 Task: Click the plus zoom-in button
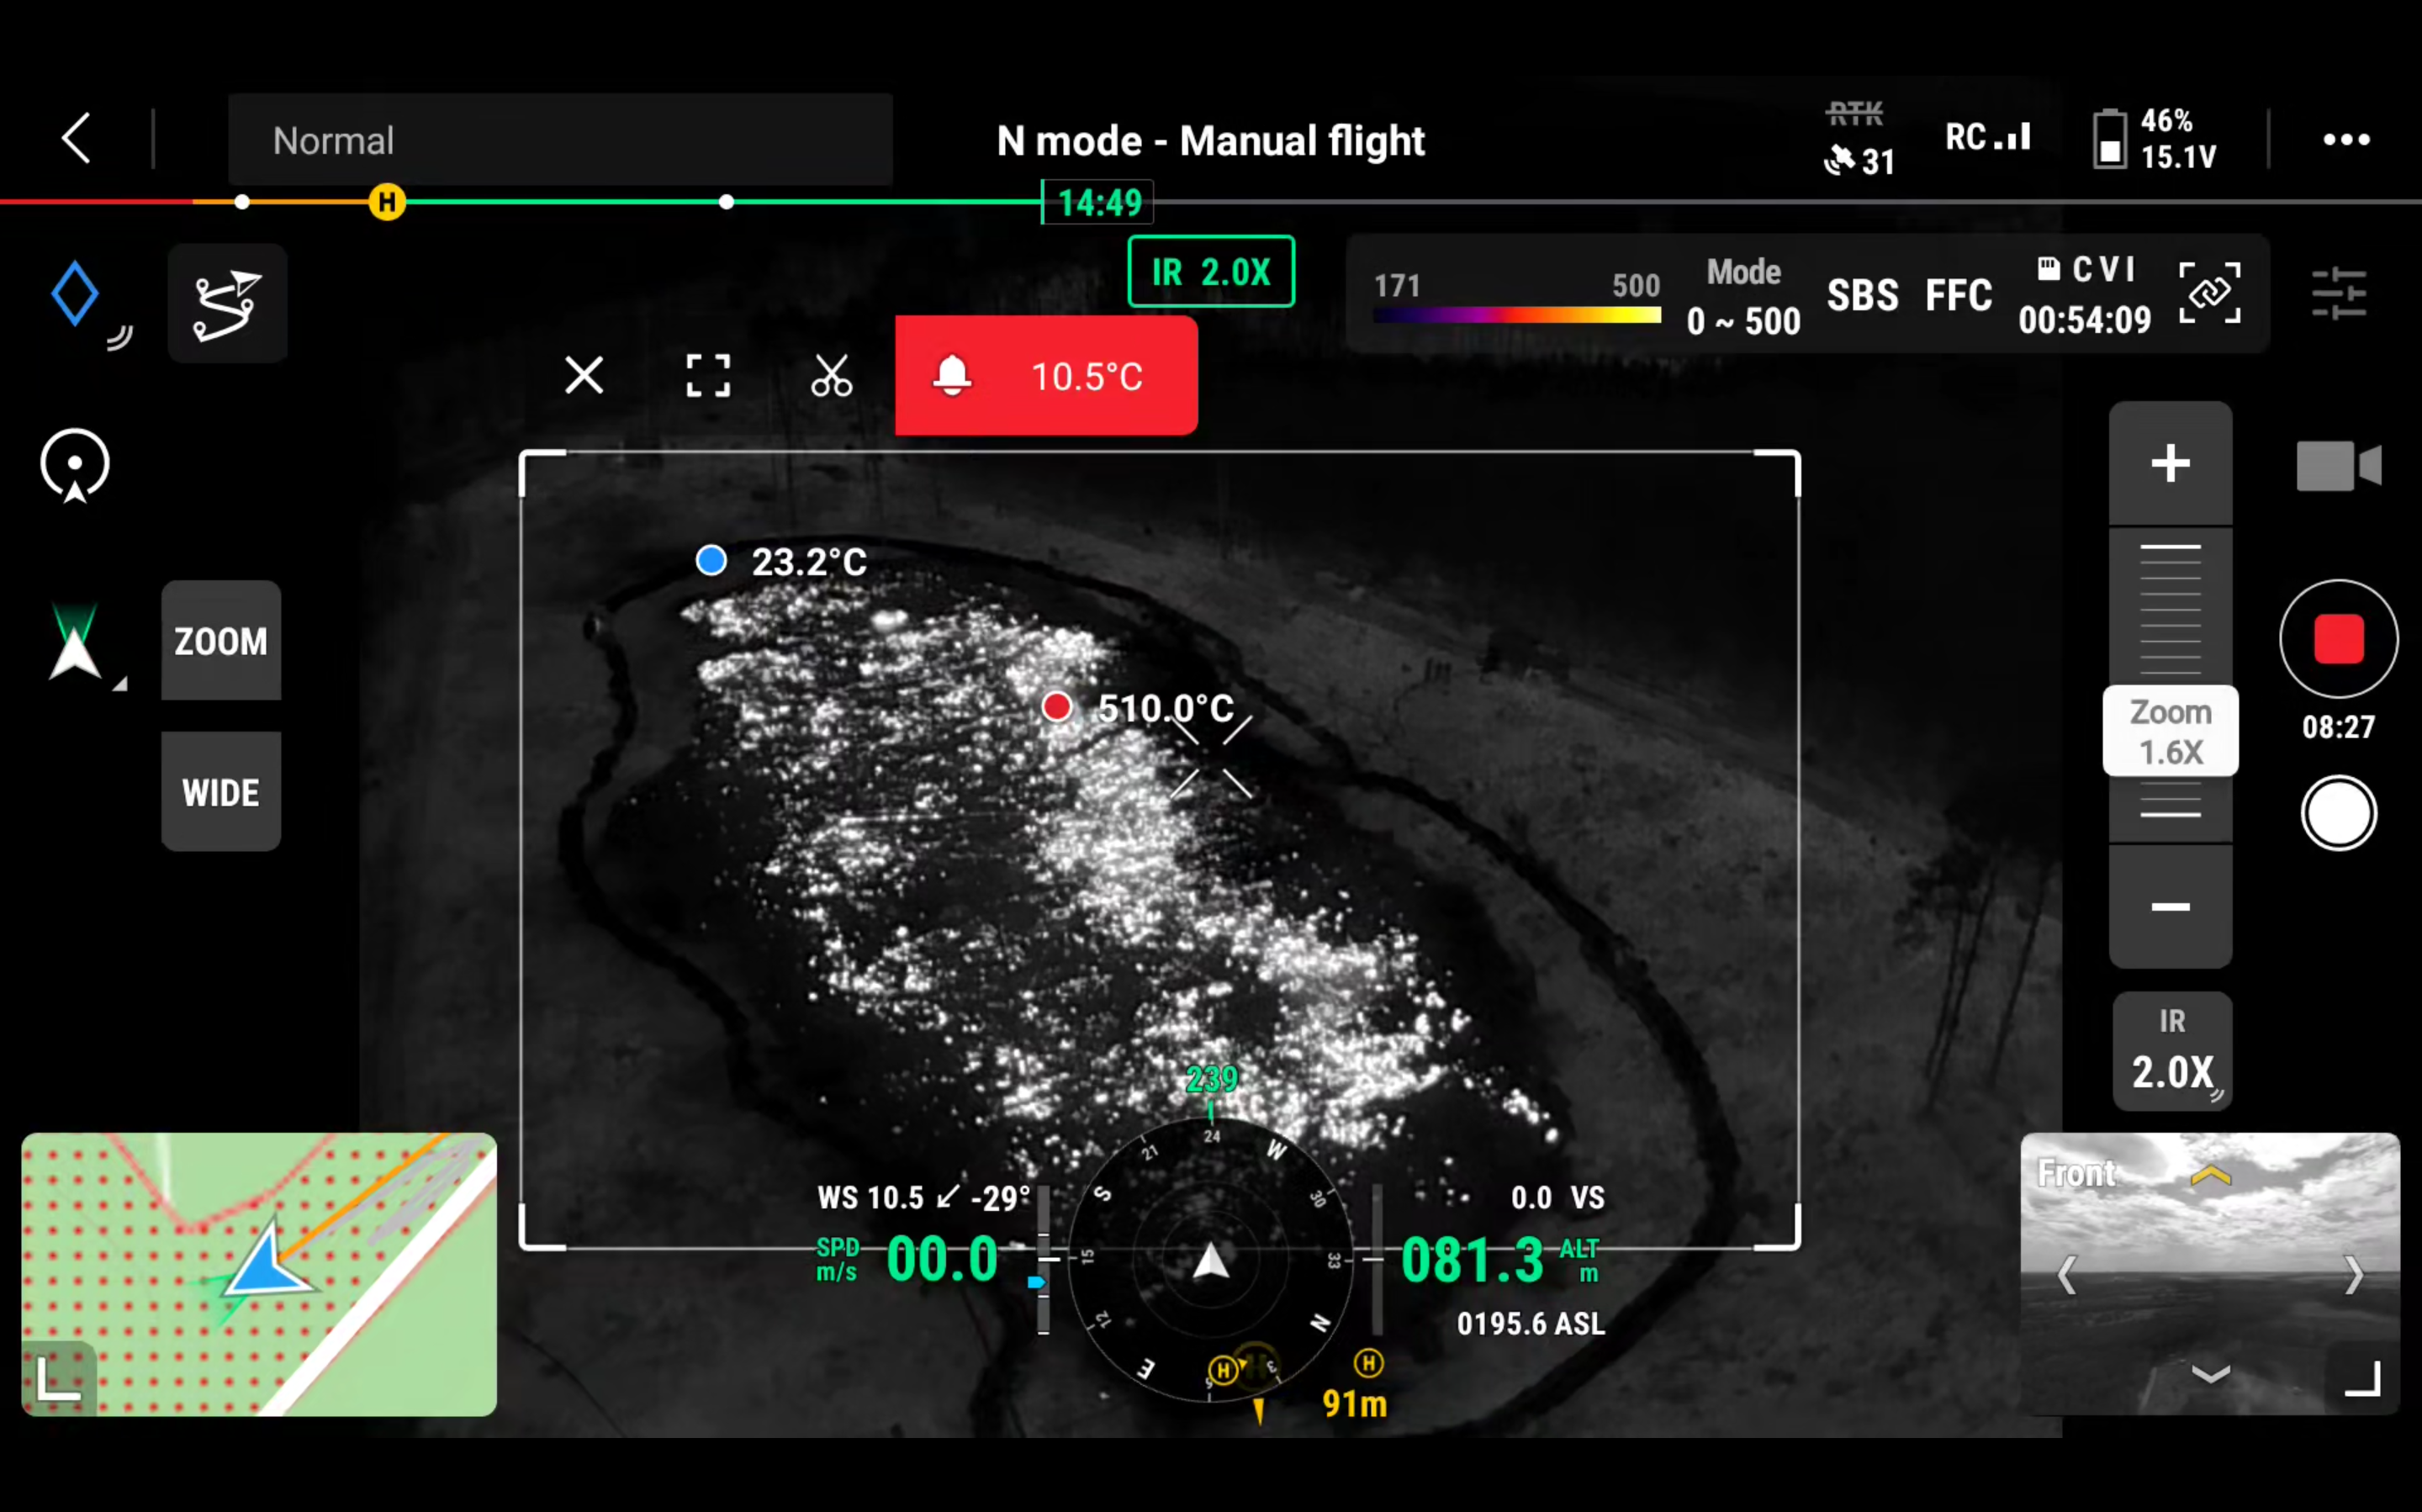coord(2170,464)
